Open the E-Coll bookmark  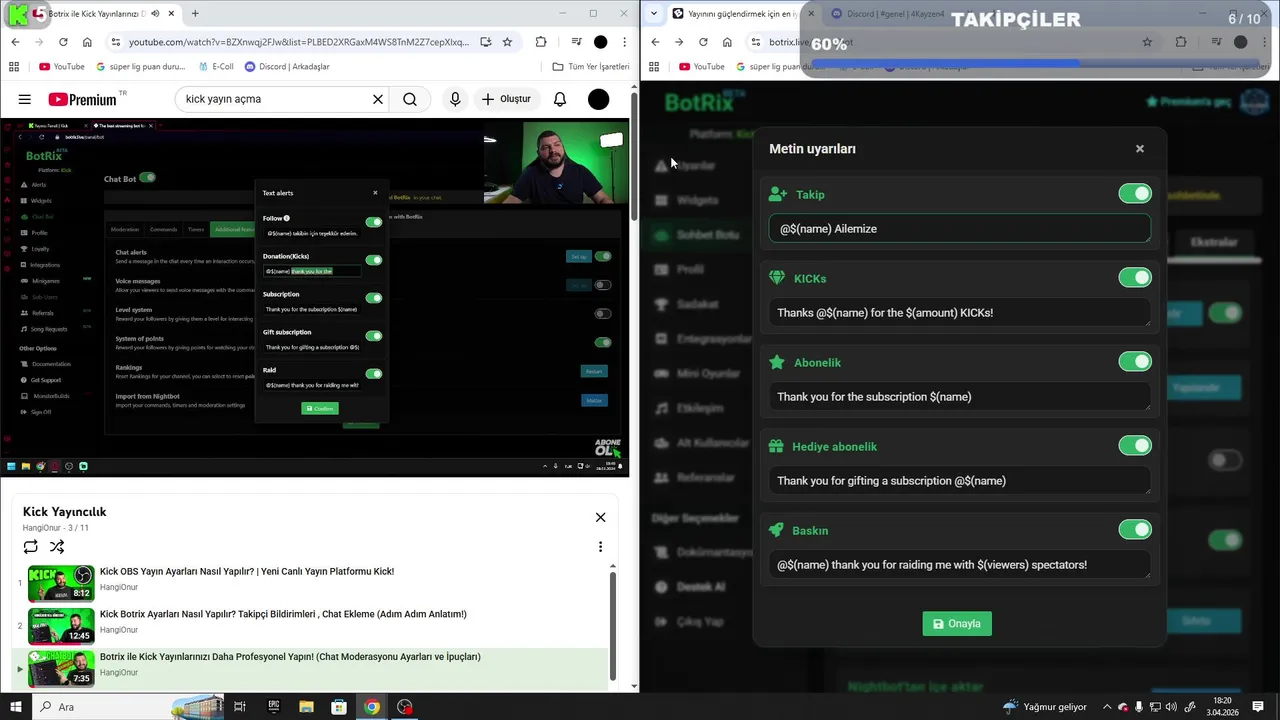point(216,67)
